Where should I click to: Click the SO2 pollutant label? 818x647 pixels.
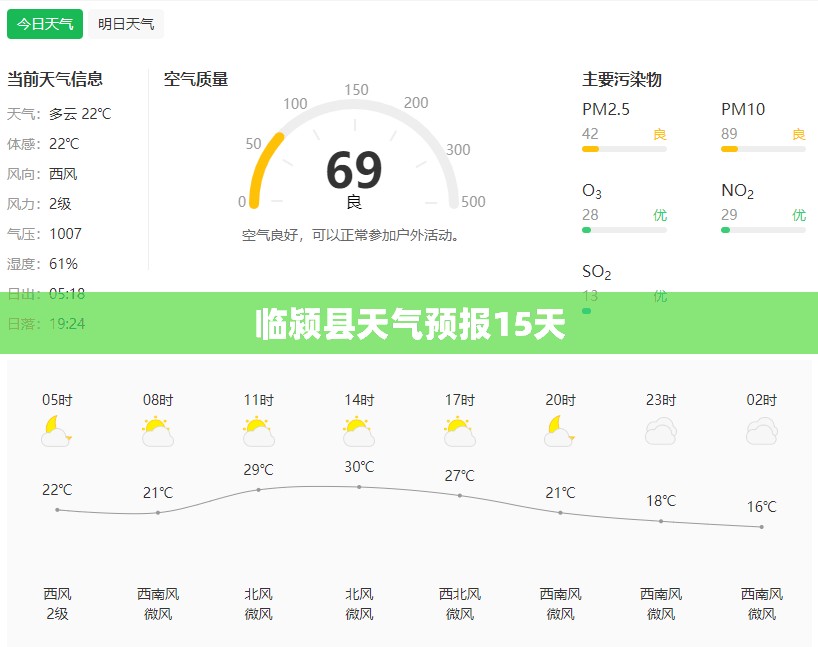pyautogui.click(x=596, y=272)
